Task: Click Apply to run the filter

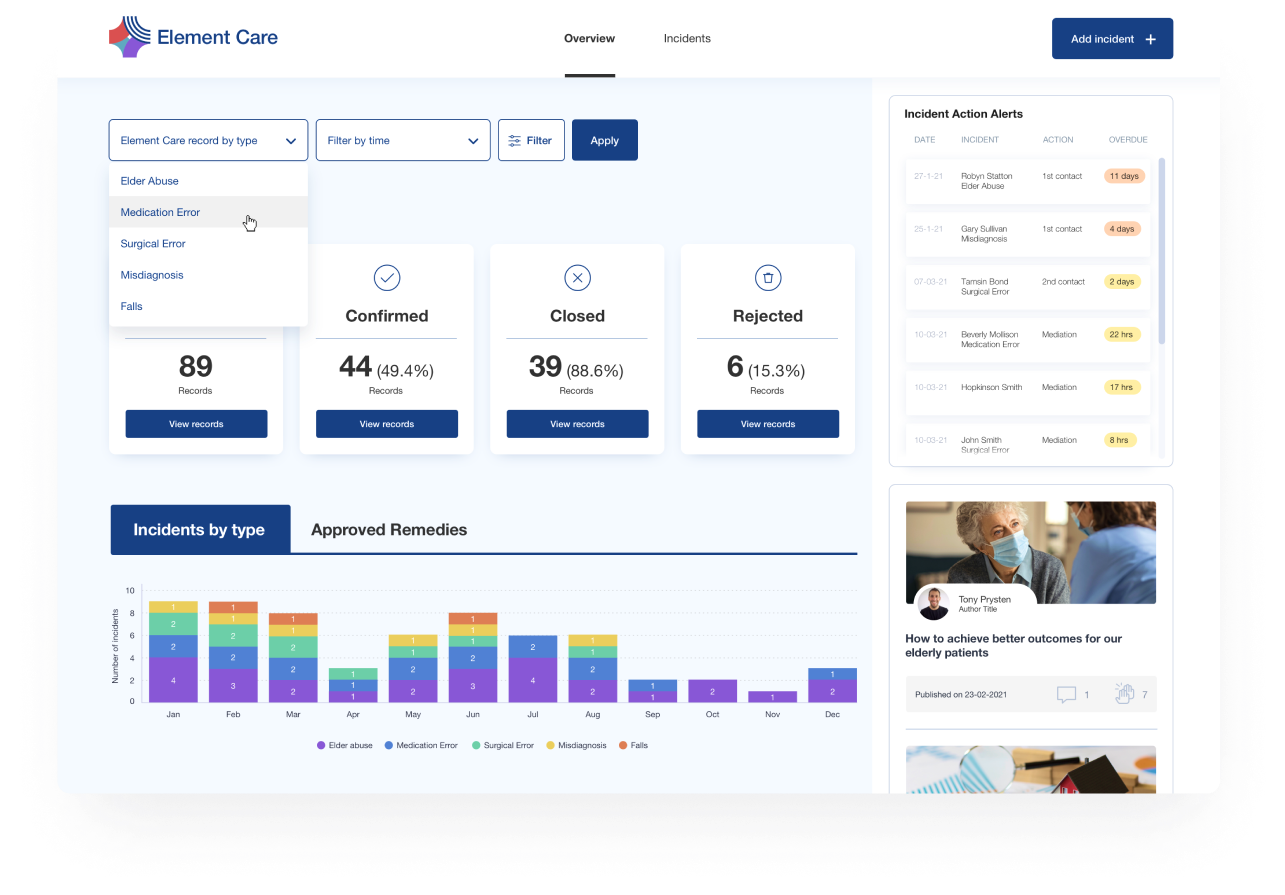Action: 604,140
